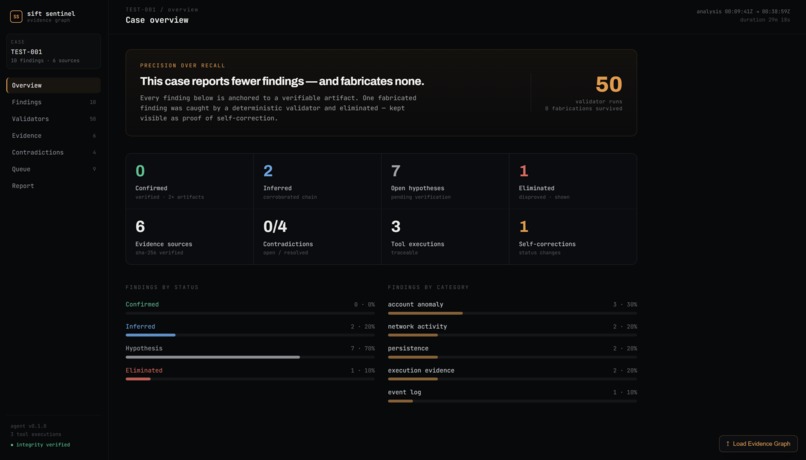Viewport: 806px width, 460px height.
Task: Click the SS sift sentinel logo icon
Action: point(16,16)
